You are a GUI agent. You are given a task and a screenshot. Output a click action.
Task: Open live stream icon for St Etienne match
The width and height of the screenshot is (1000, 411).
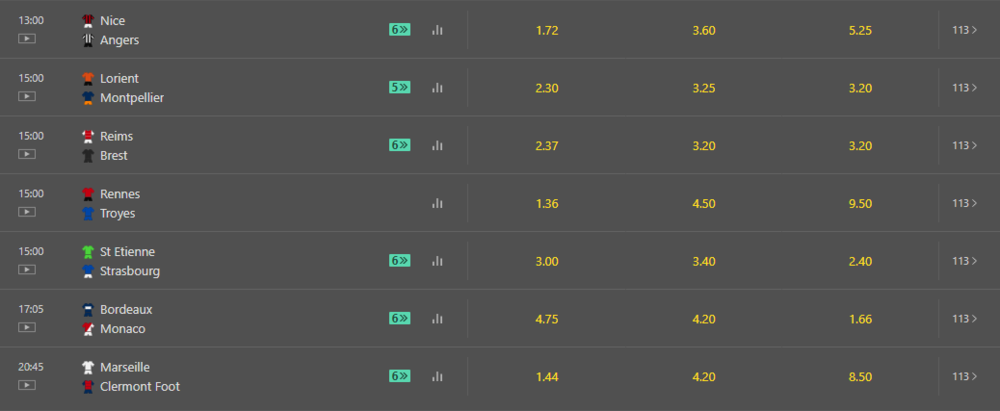tap(27, 270)
